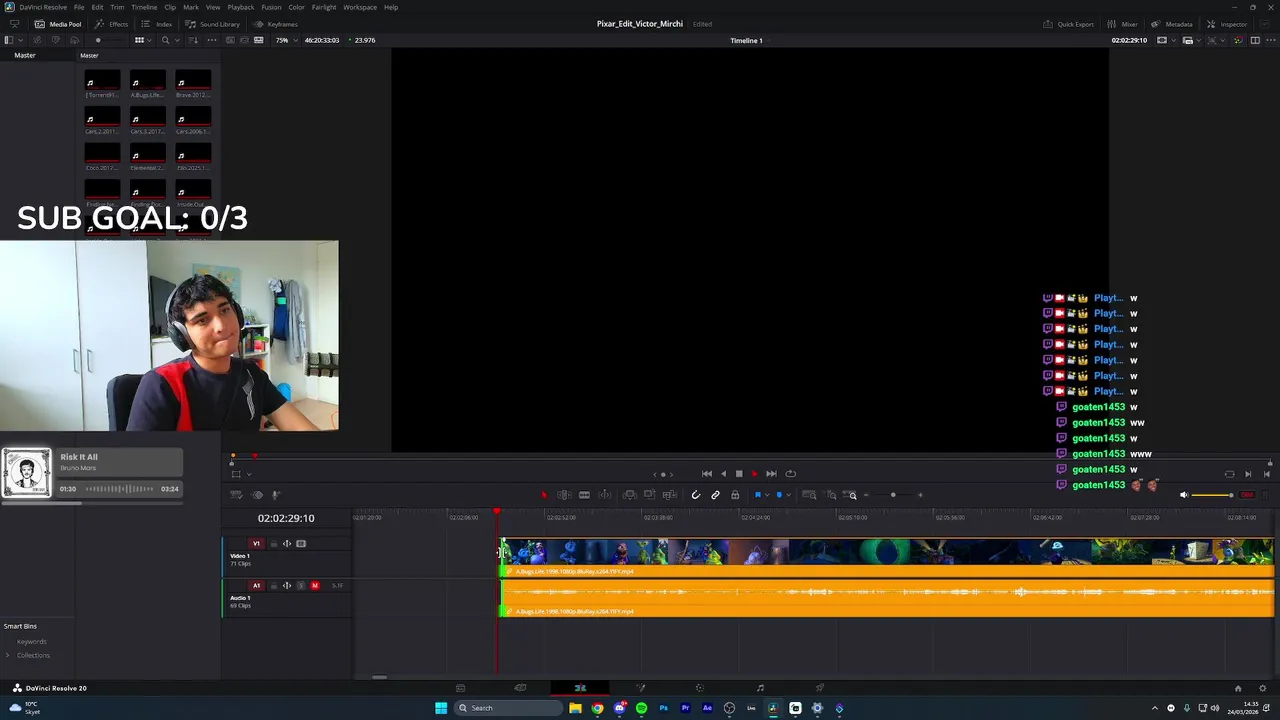Screen dimensions: 1280x720
Task: Select the A.Bugs.Life media pool clip
Action: pyautogui.click(x=147, y=85)
